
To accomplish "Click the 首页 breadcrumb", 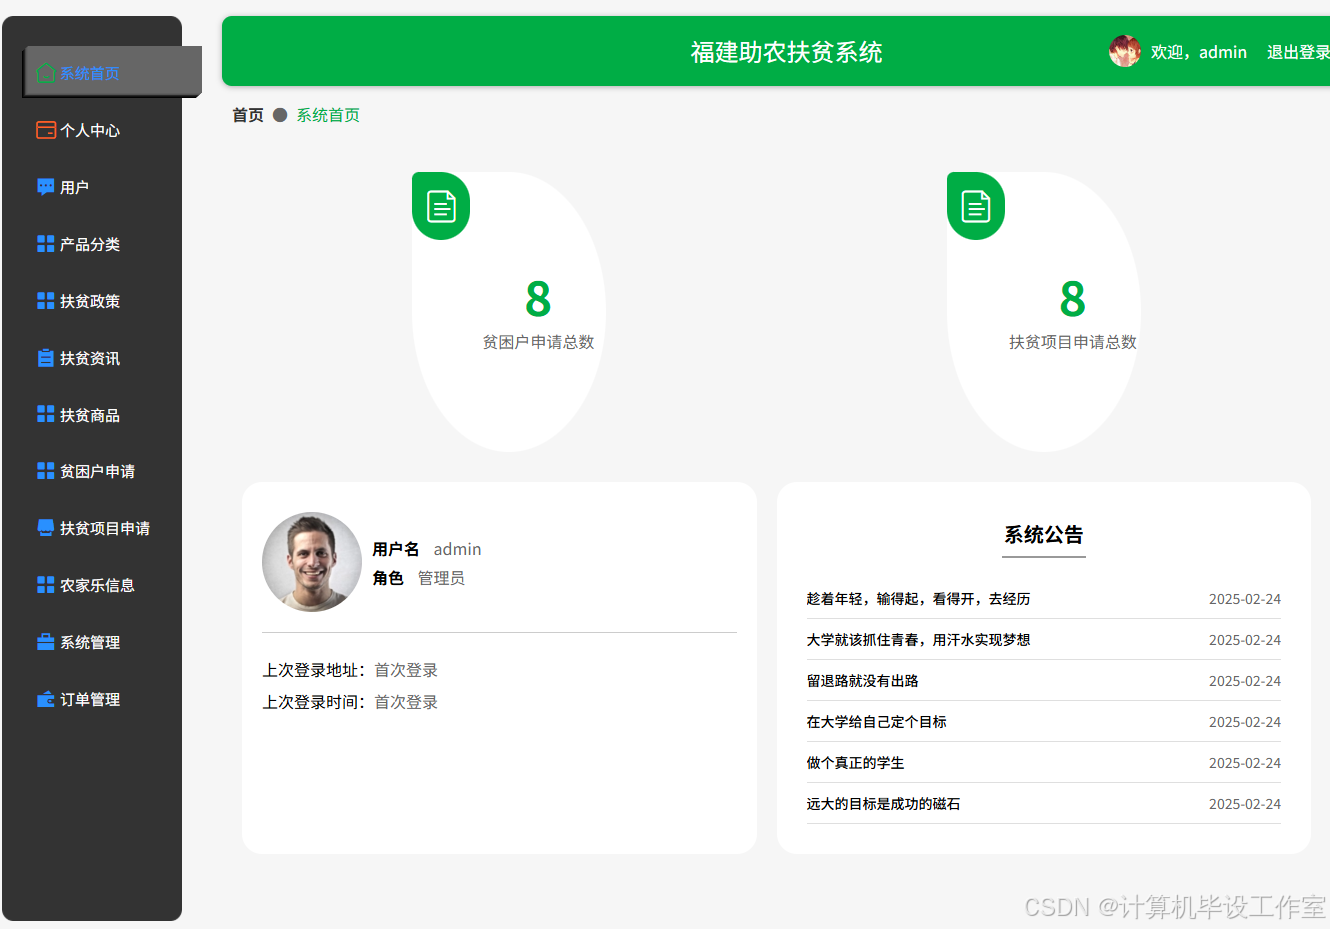I will pos(248,115).
